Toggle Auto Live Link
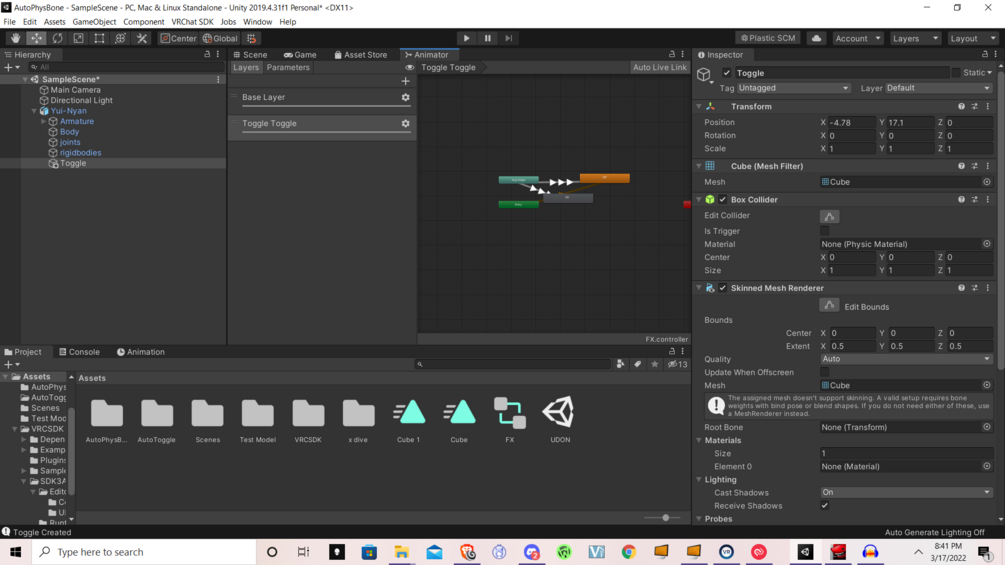1005x565 pixels. point(659,67)
